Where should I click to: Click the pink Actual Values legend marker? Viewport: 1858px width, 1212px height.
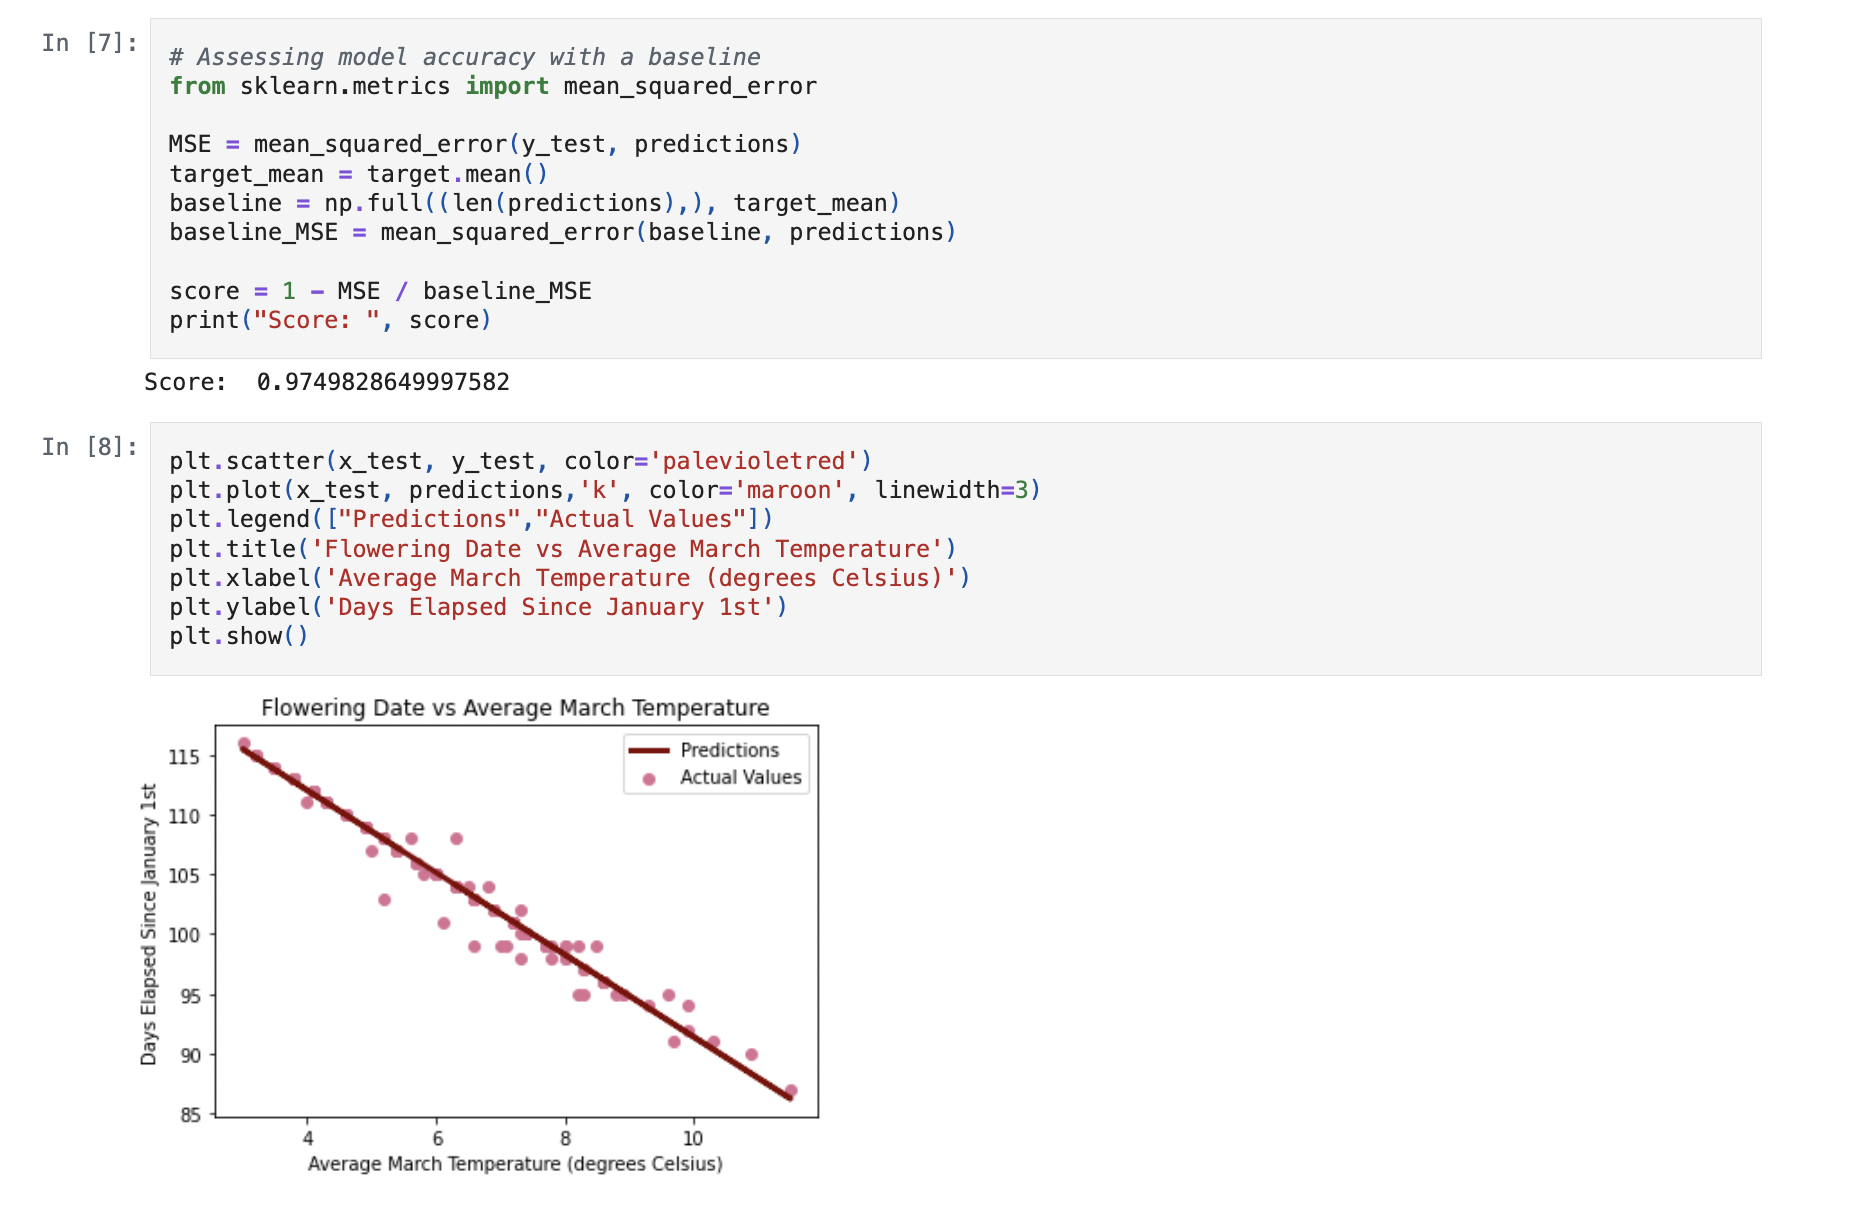click(649, 778)
